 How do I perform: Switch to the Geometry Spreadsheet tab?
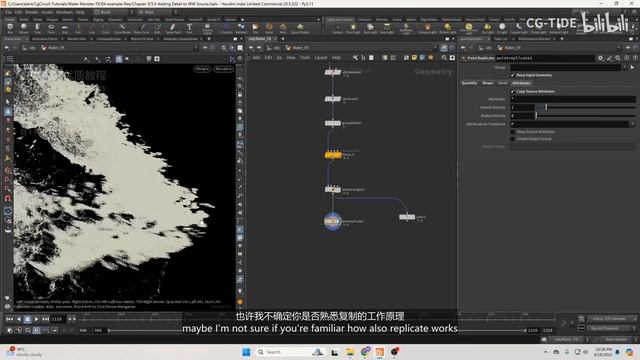tap(180, 39)
